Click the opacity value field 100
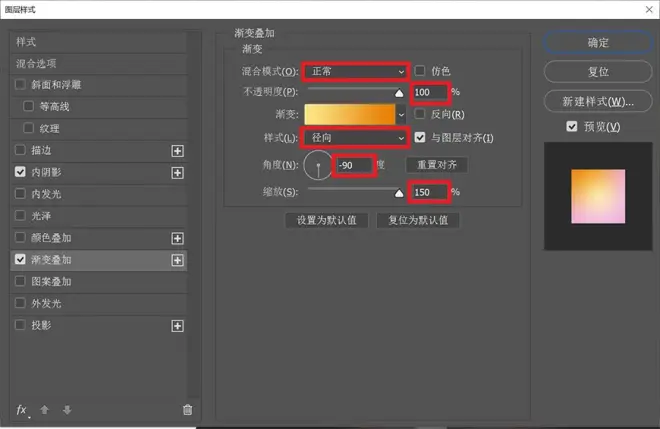660x429 pixels. pyautogui.click(x=430, y=92)
